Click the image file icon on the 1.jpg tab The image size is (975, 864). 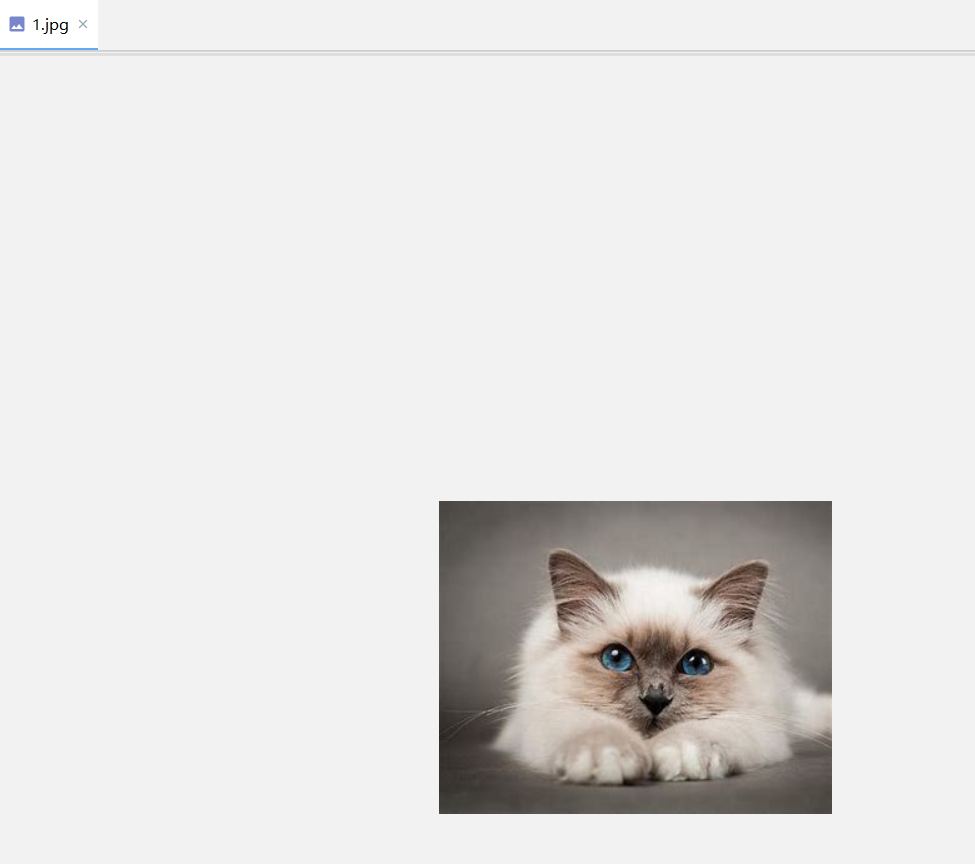[17, 25]
